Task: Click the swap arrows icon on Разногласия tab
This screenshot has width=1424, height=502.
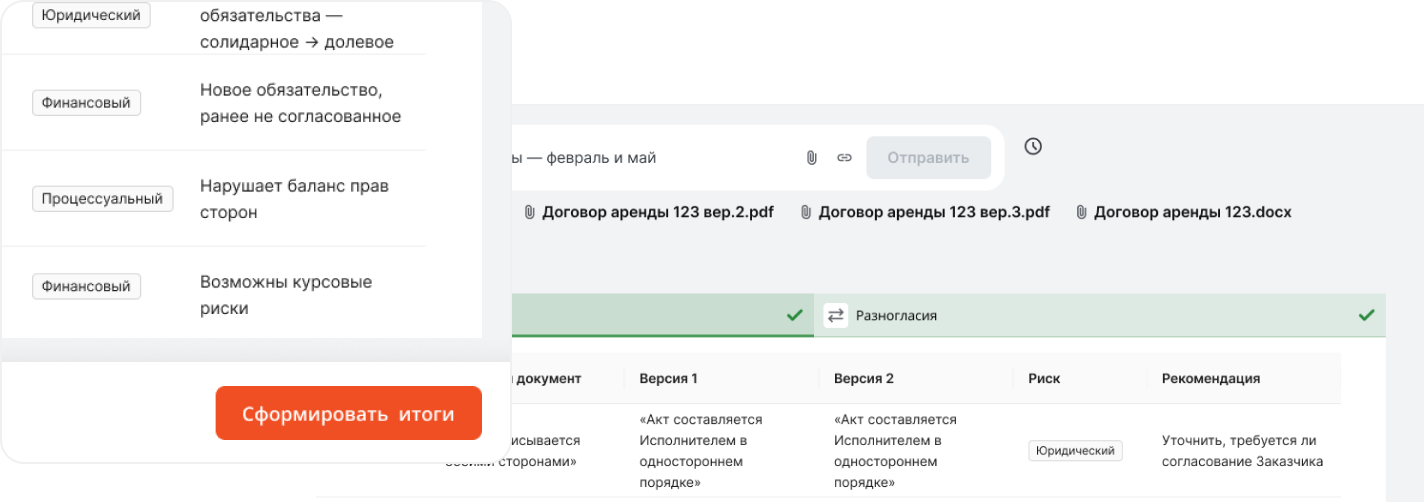Action: pos(835,316)
